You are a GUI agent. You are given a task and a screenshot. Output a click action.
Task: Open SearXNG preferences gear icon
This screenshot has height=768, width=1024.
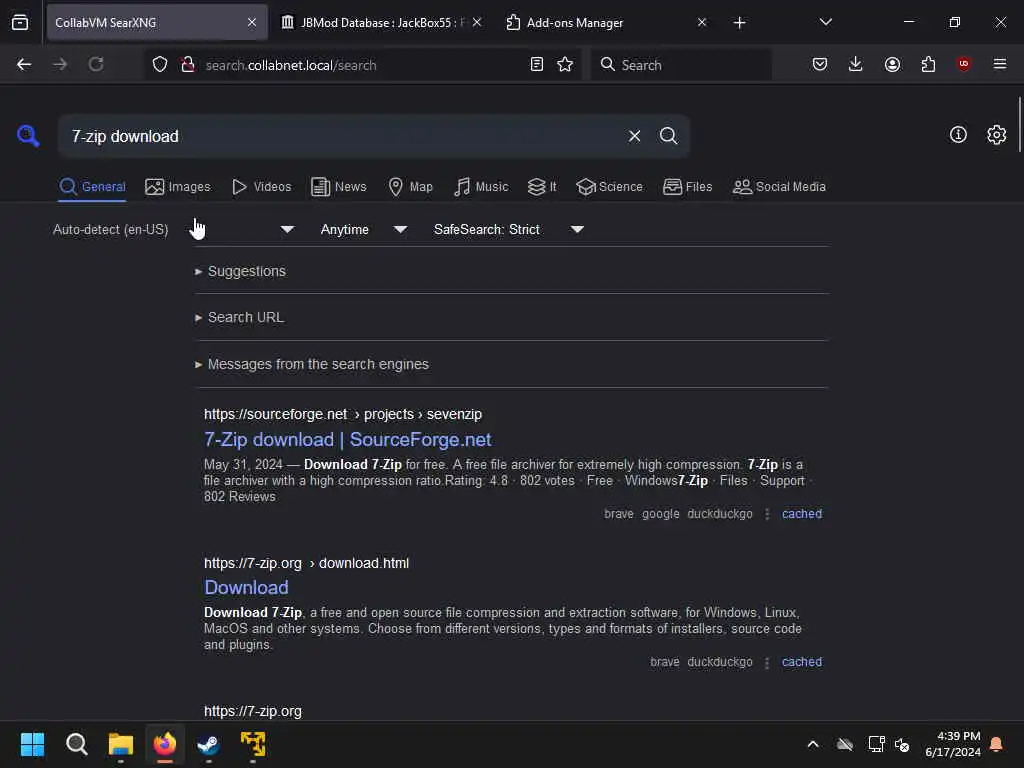(997, 135)
